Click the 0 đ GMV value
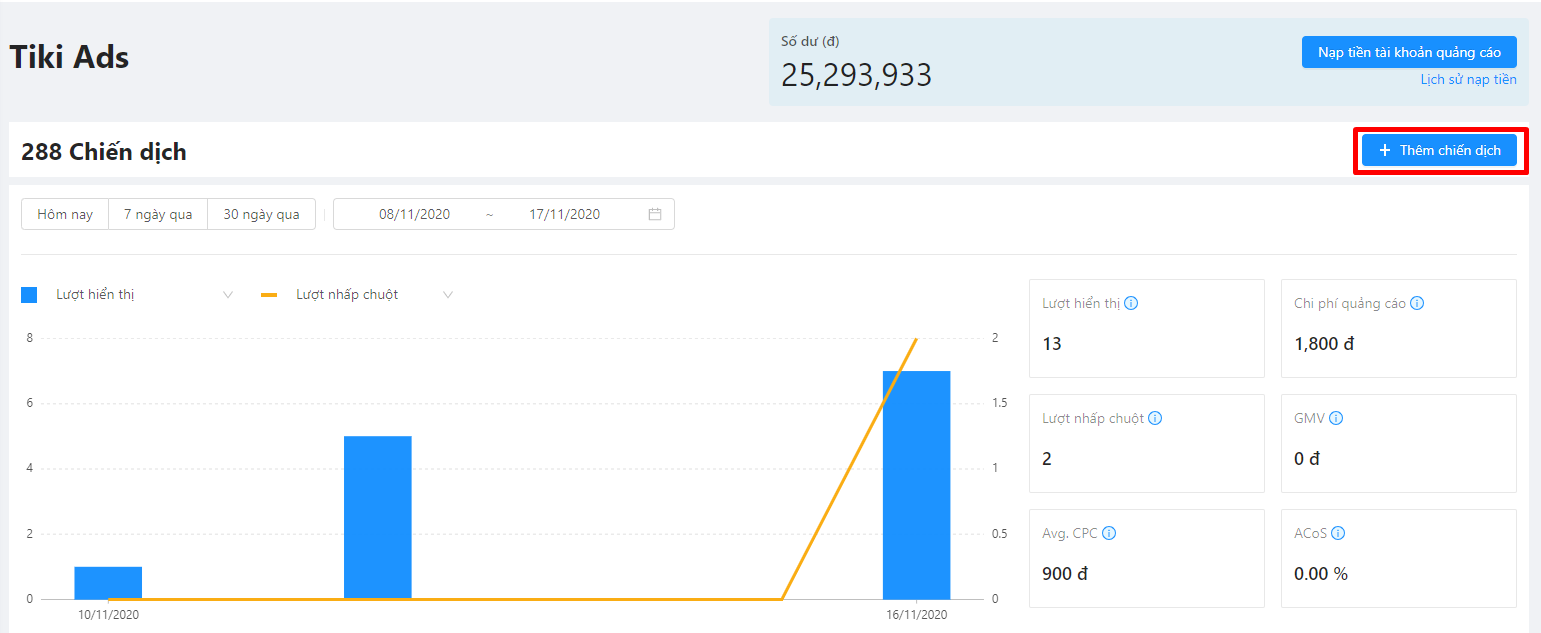The height and width of the screenshot is (633, 1541). click(x=1307, y=459)
